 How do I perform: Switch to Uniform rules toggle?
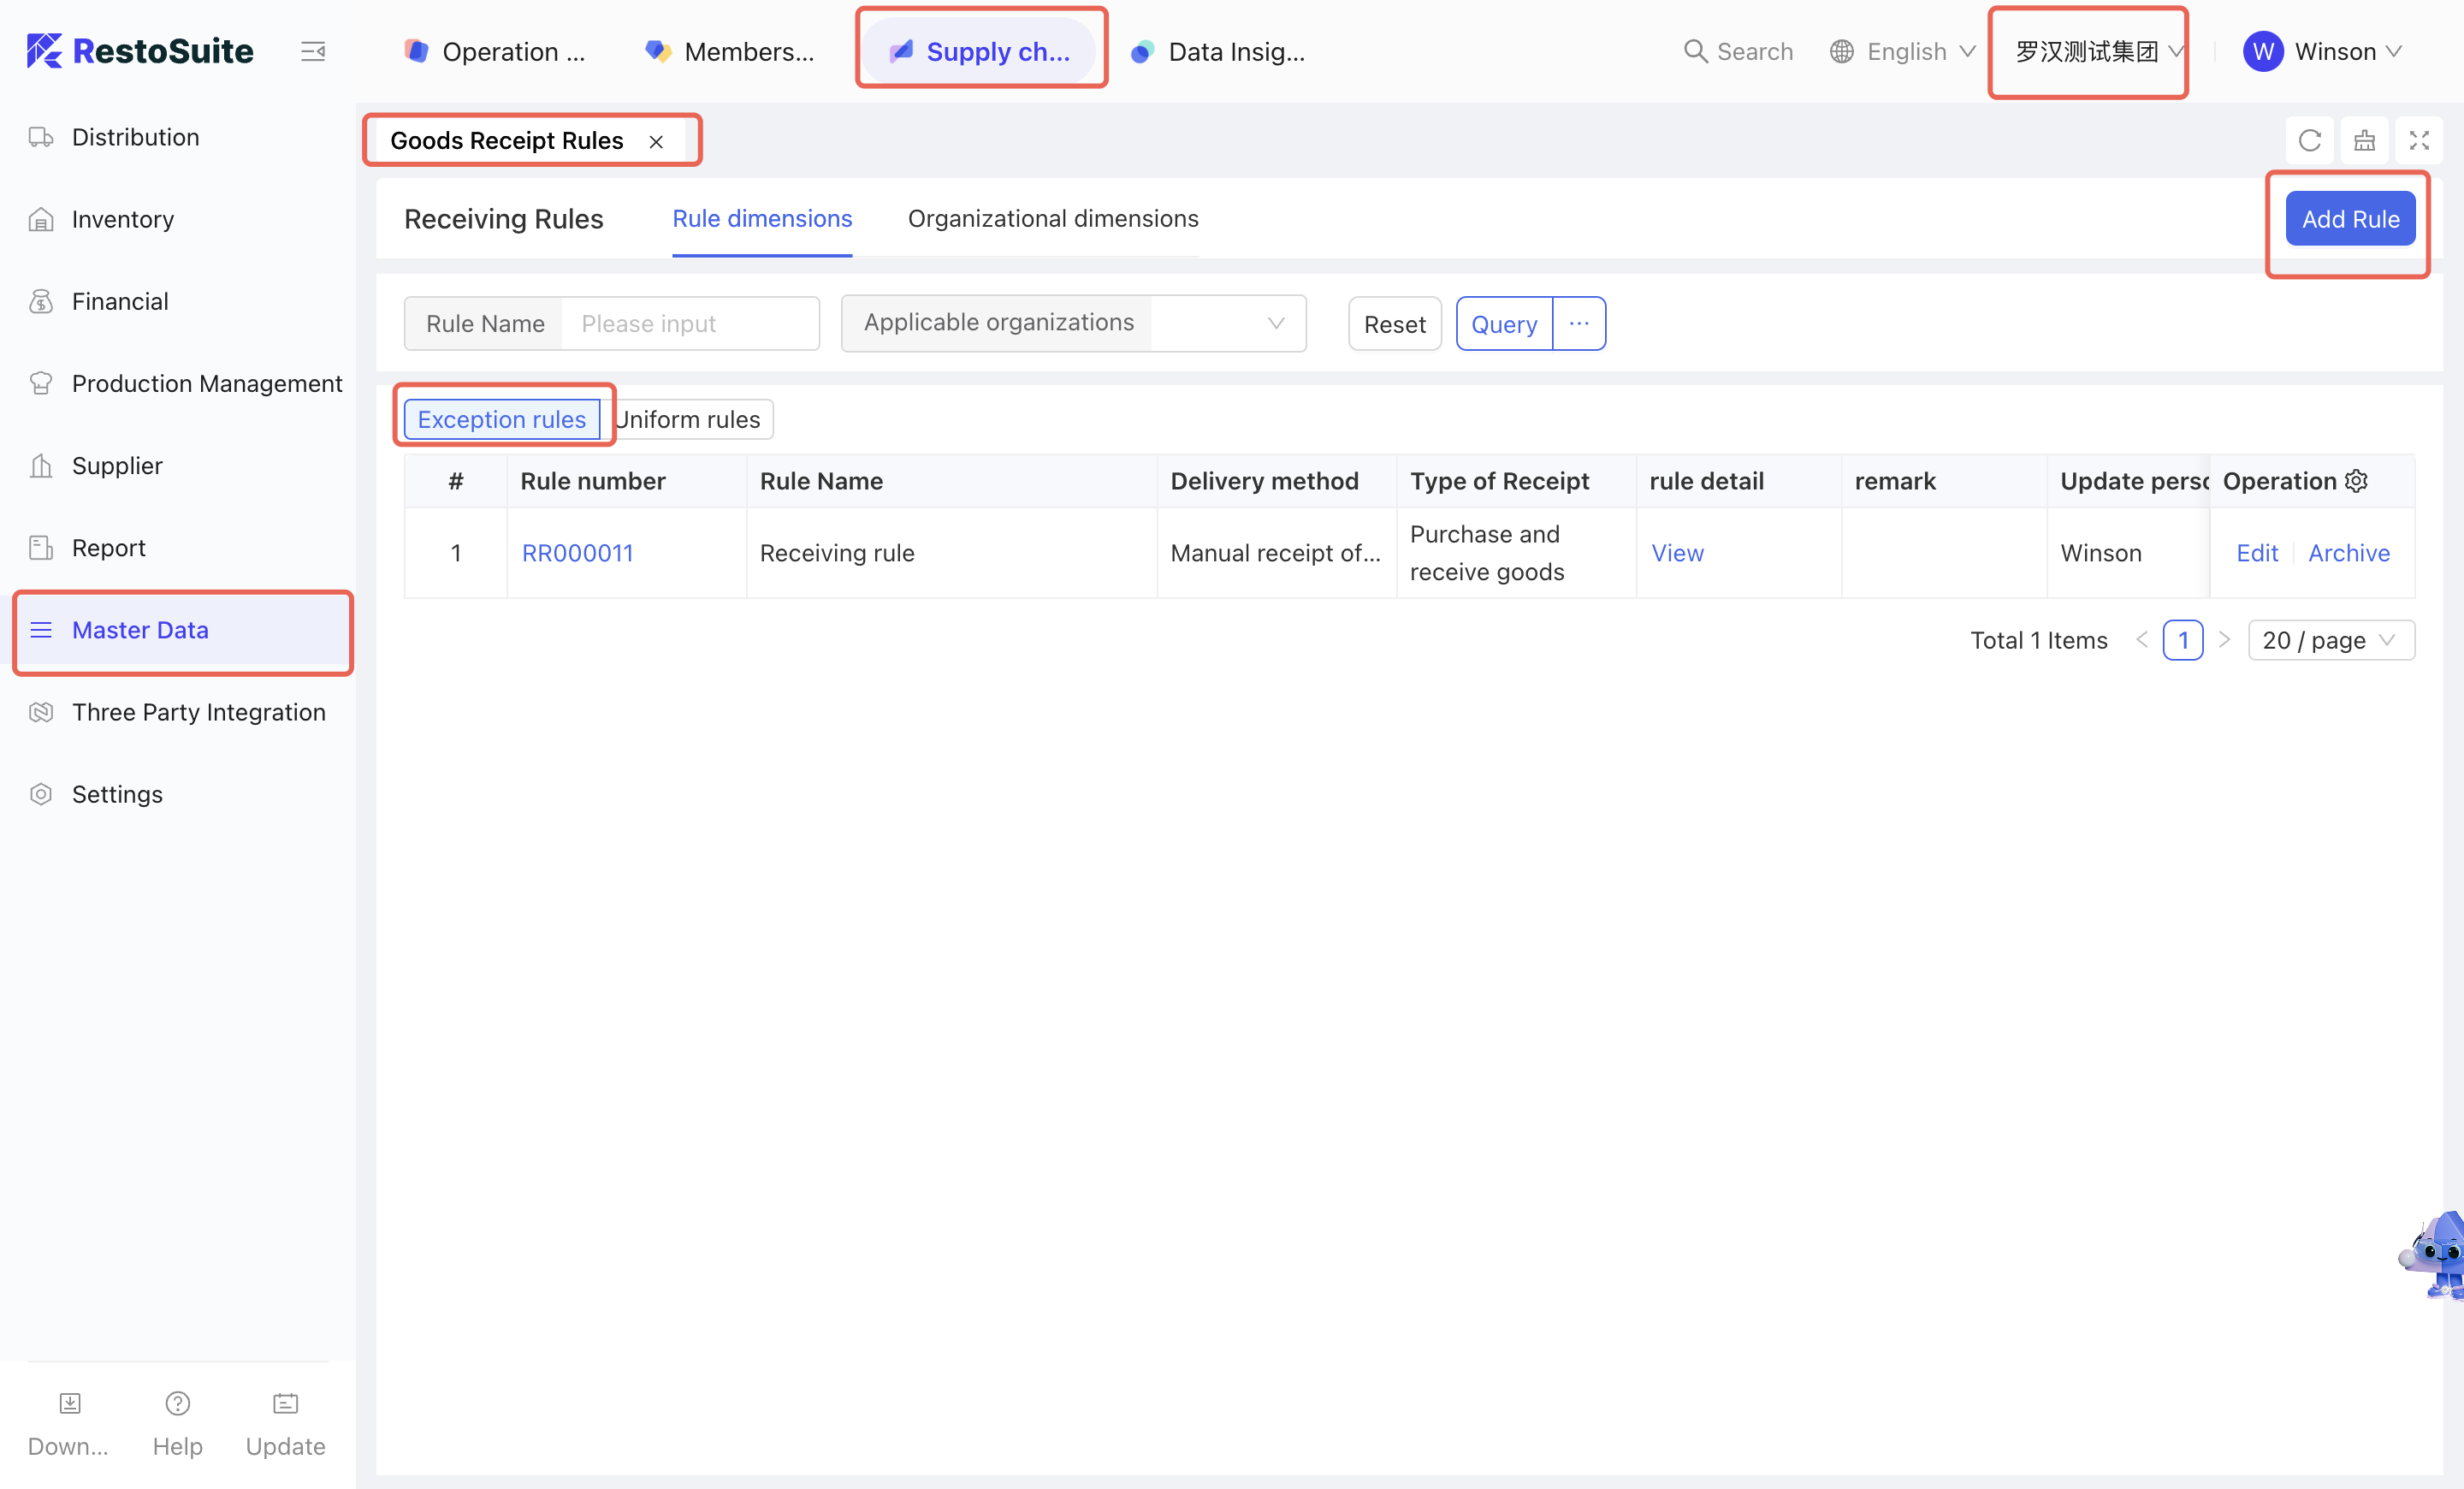(x=690, y=419)
